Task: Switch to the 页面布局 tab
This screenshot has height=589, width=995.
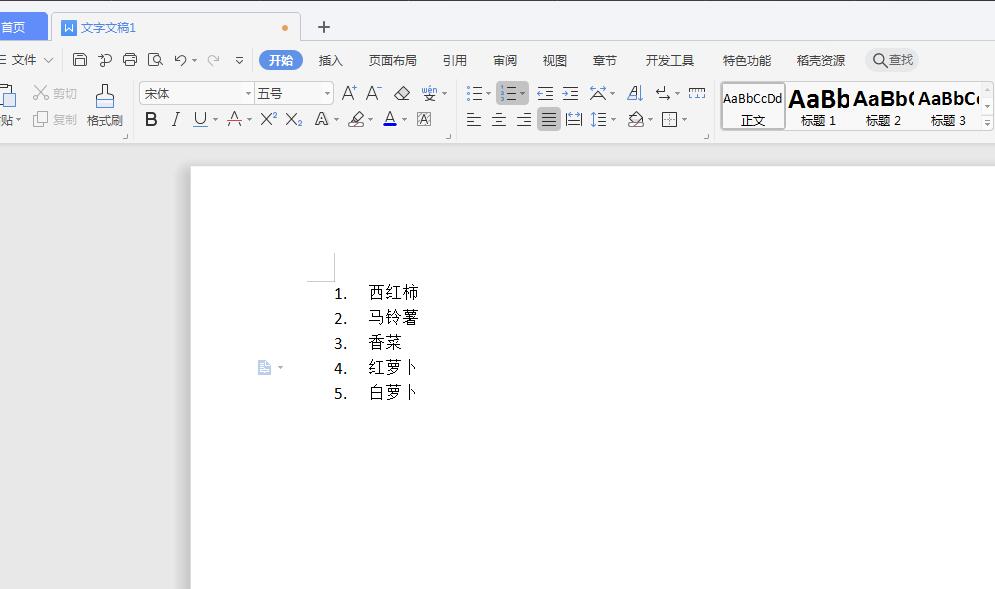Action: coord(393,60)
